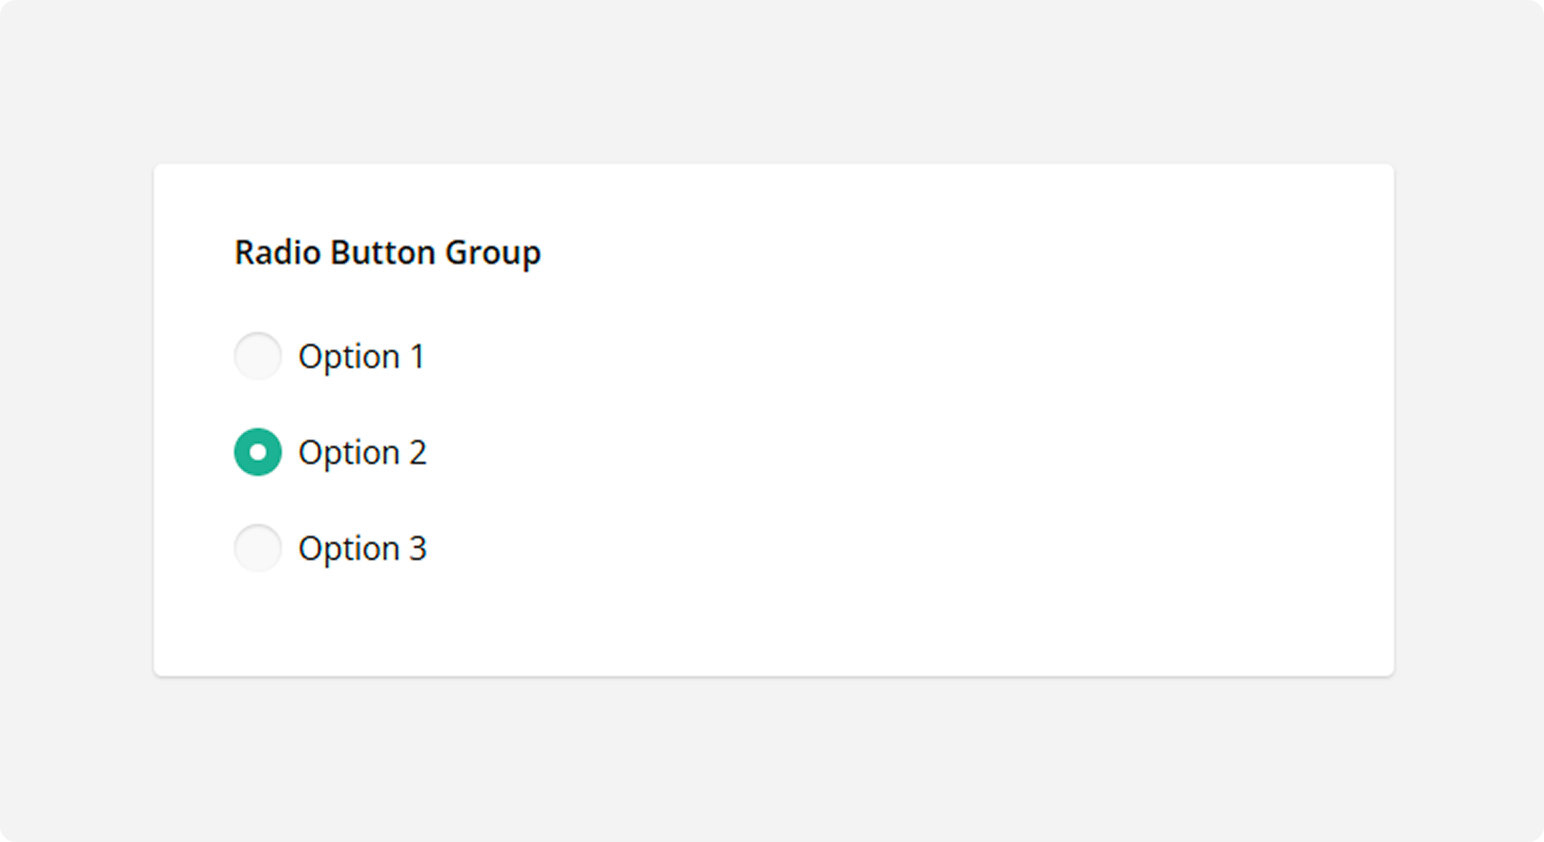Screen dimensions: 1544x842
Task: Click the unselected radio above Option 2
Action: 258,356
